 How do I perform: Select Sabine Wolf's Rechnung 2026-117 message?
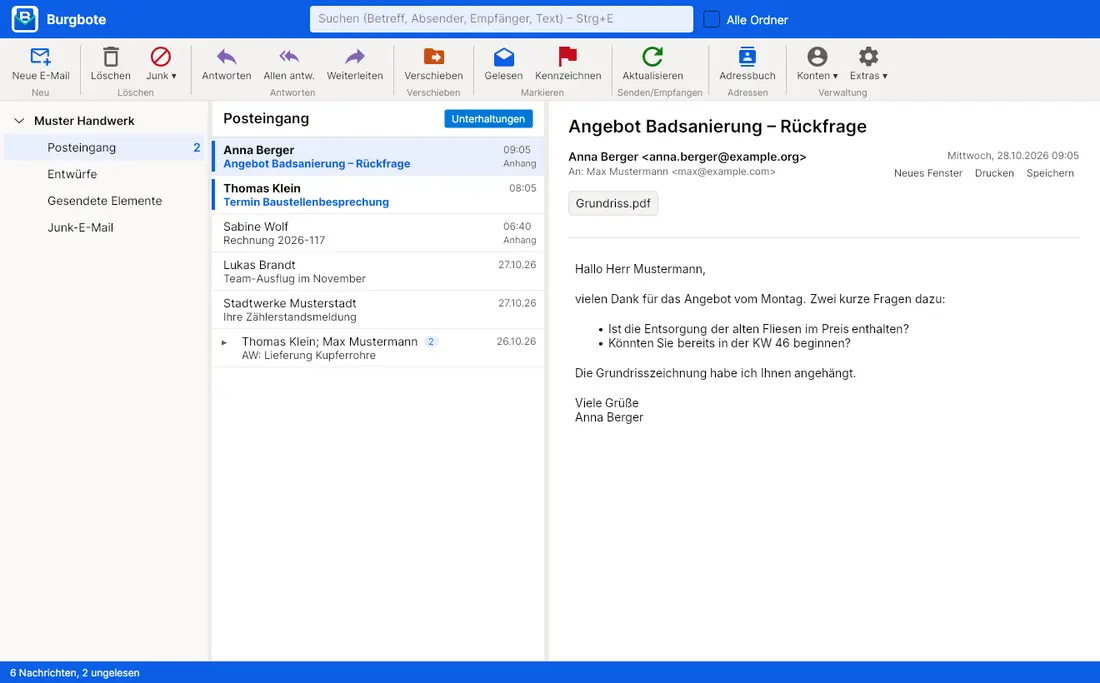(x=378, y=233)
